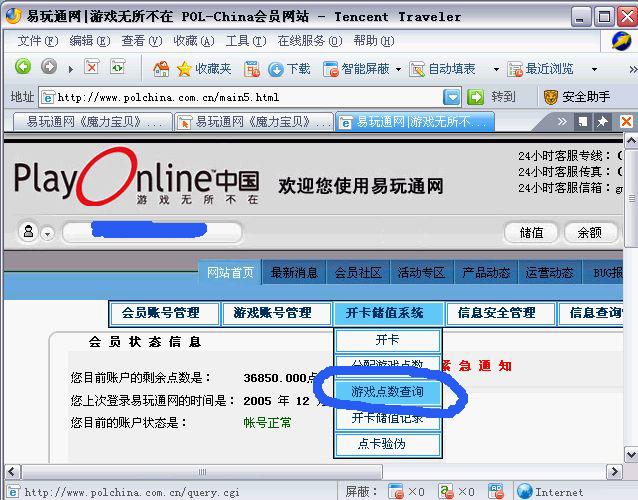Viewport: 638px width, 500px height.
Task: Open 编辑 menu
Action: pos(90,41)
